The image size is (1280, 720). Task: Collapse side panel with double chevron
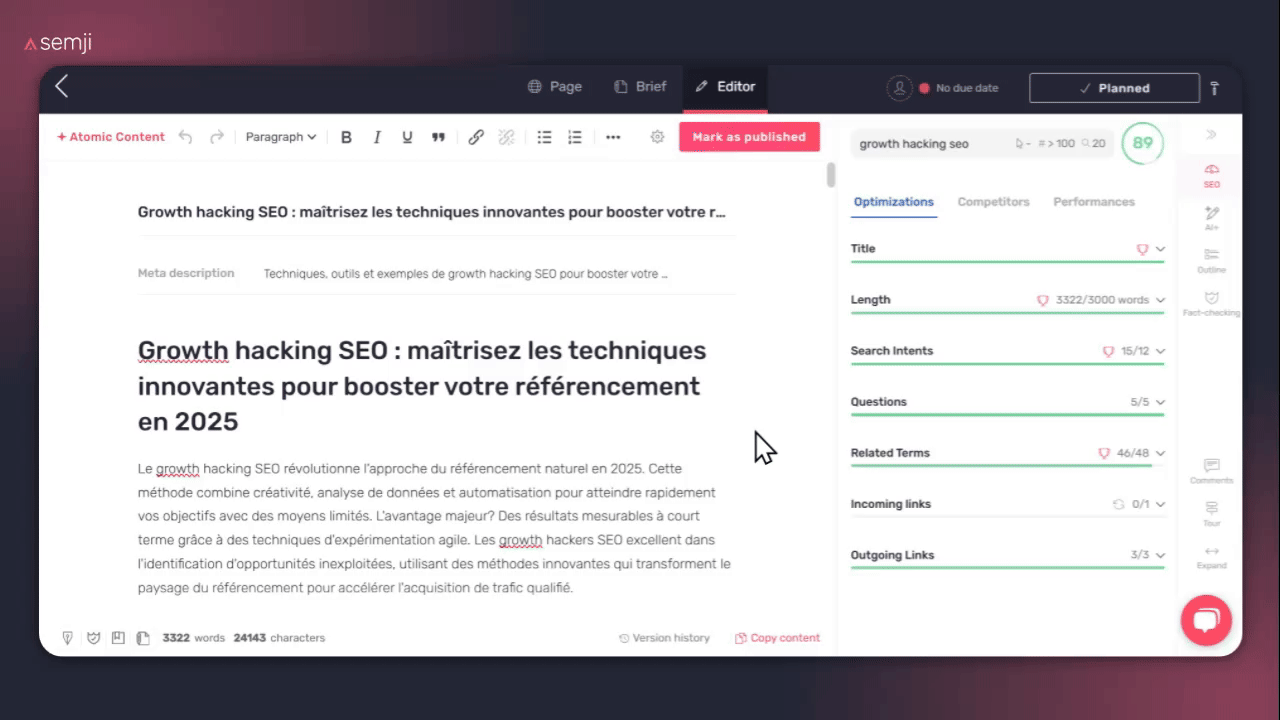(1211, 134)
